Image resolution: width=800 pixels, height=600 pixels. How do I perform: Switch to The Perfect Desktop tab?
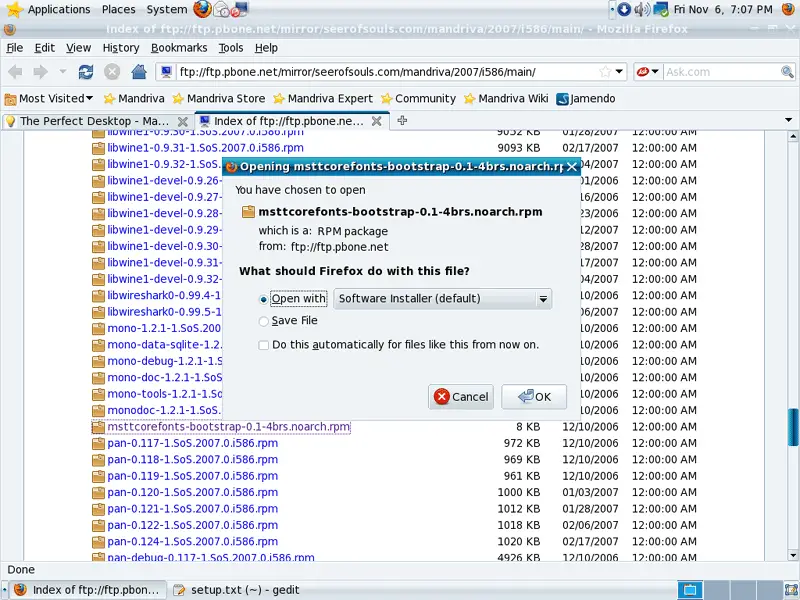coord(95,121)
